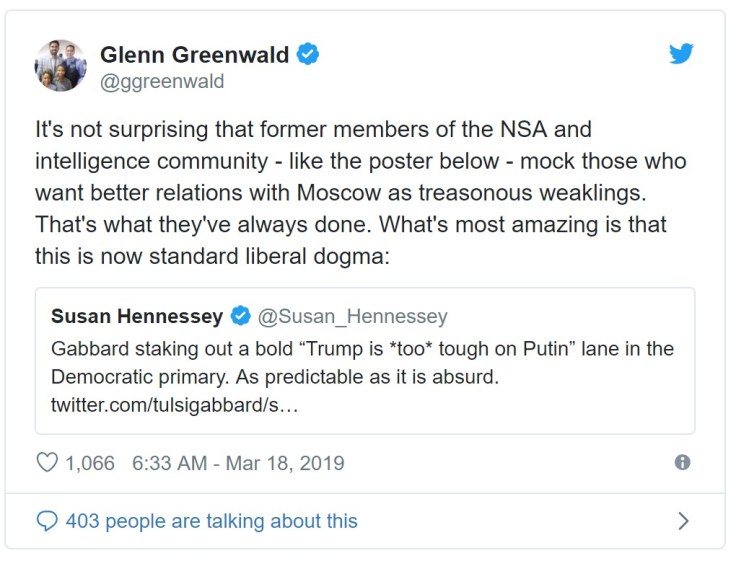Click the Susan Hennessey display name

pos(137,317)
